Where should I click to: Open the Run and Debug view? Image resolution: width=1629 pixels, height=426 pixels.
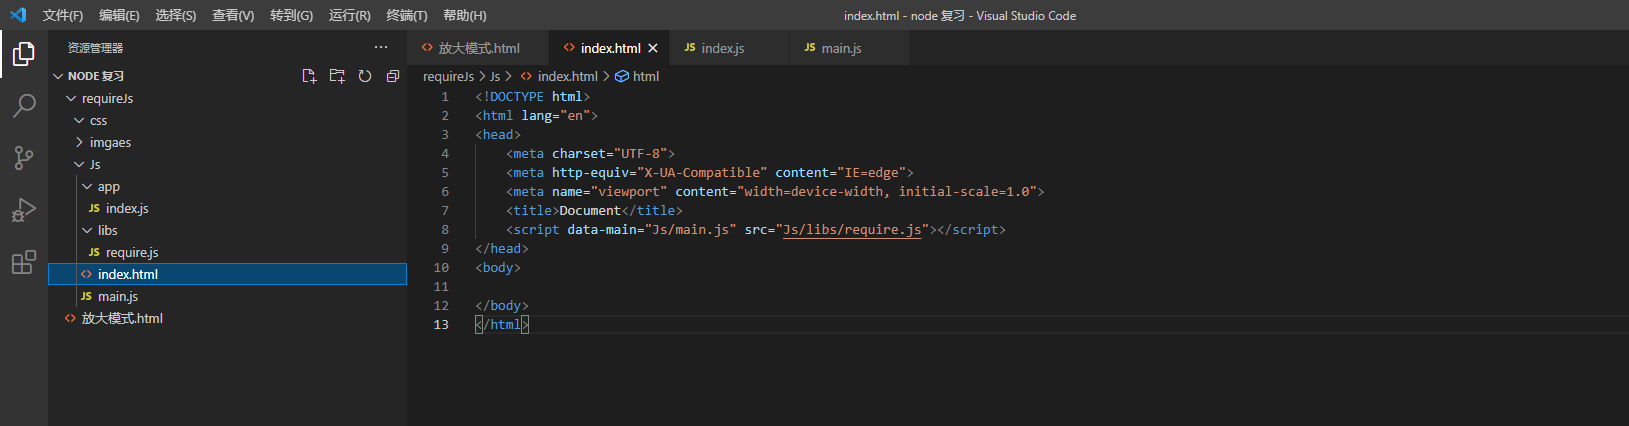point(24,210)
